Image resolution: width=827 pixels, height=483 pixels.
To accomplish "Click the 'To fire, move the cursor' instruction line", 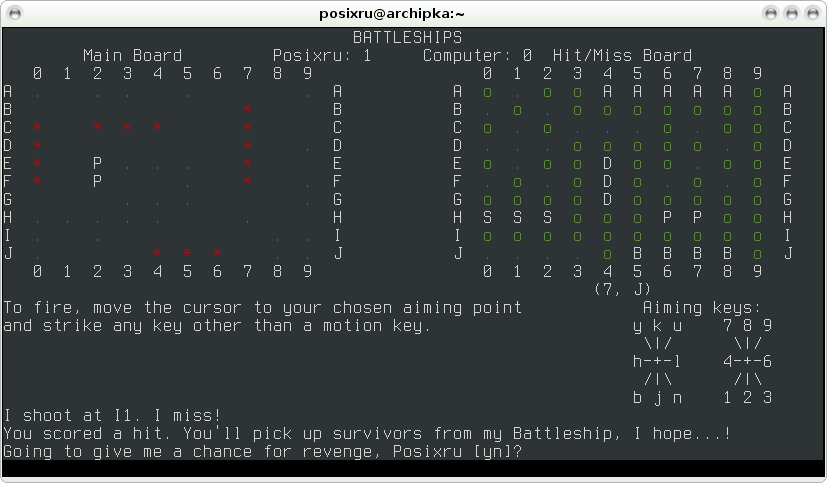I will point(262,307).
